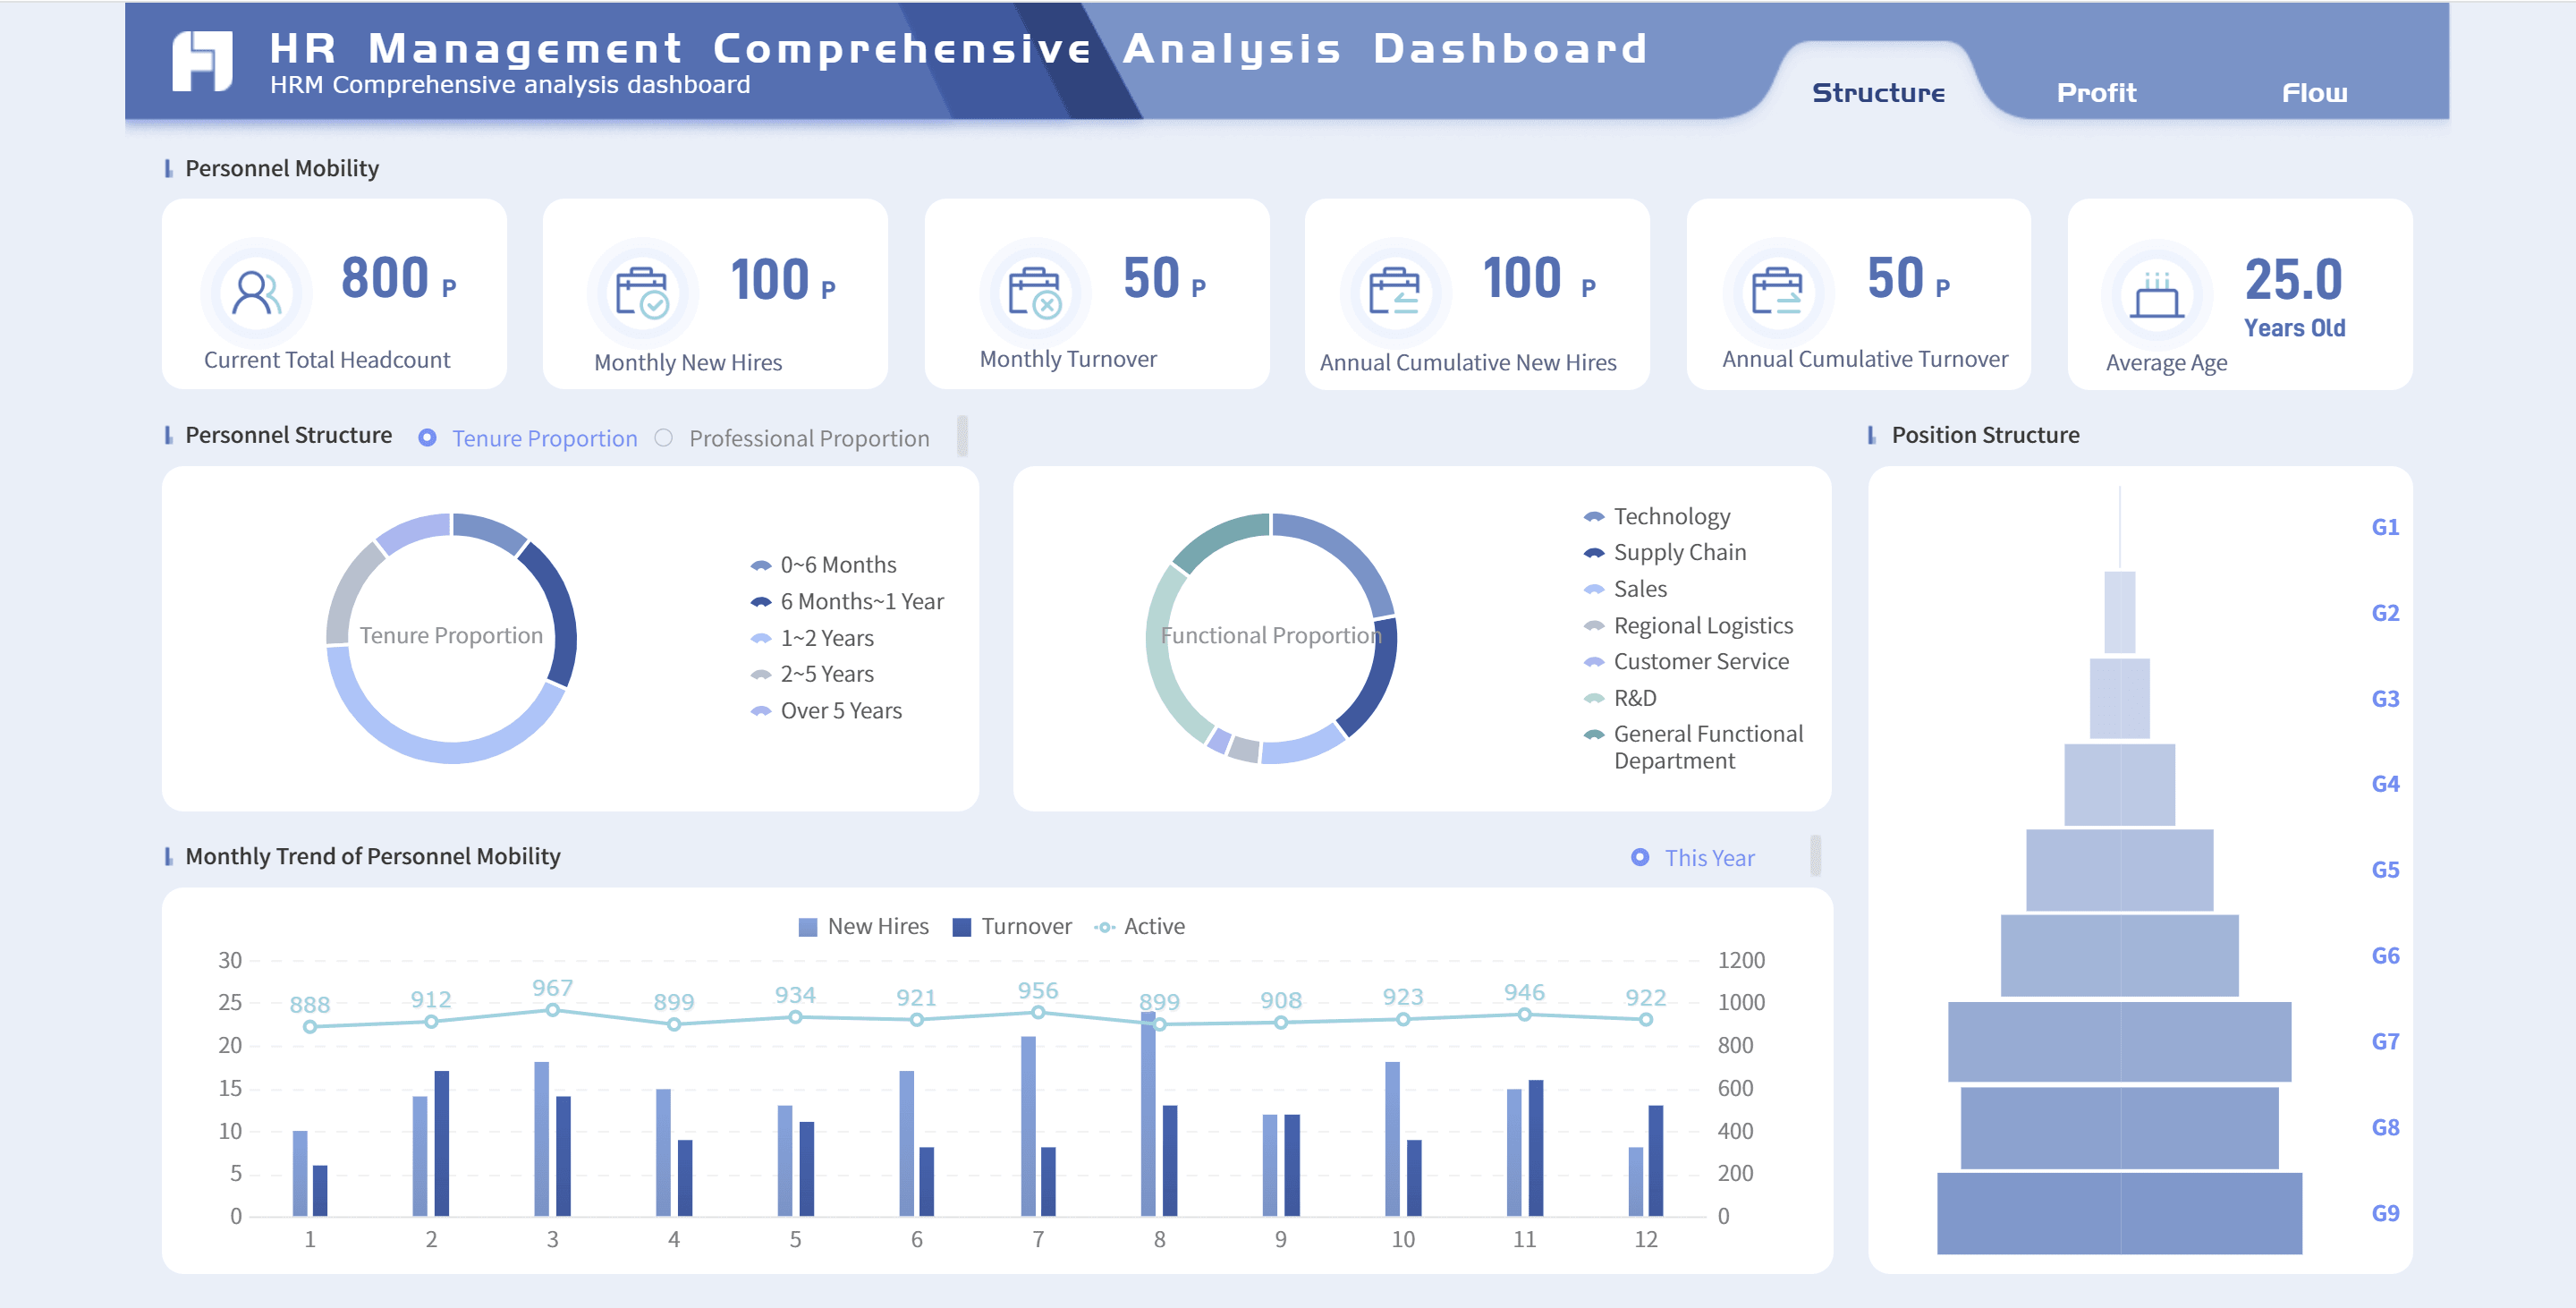The image size is (2576, 1308).
Task: Toggle the 6 Months~1 Year legend entry
Action: pyautogui.click(x=847, y=601)
